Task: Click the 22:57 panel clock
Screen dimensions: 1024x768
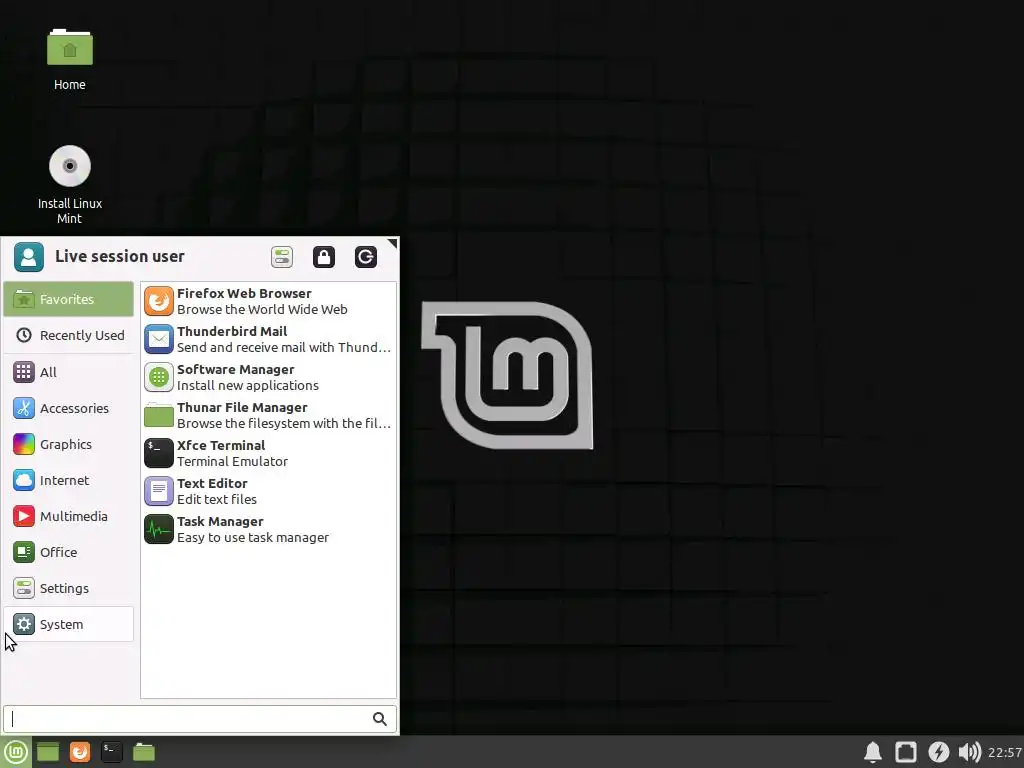Action: [x=1004, y=752]
